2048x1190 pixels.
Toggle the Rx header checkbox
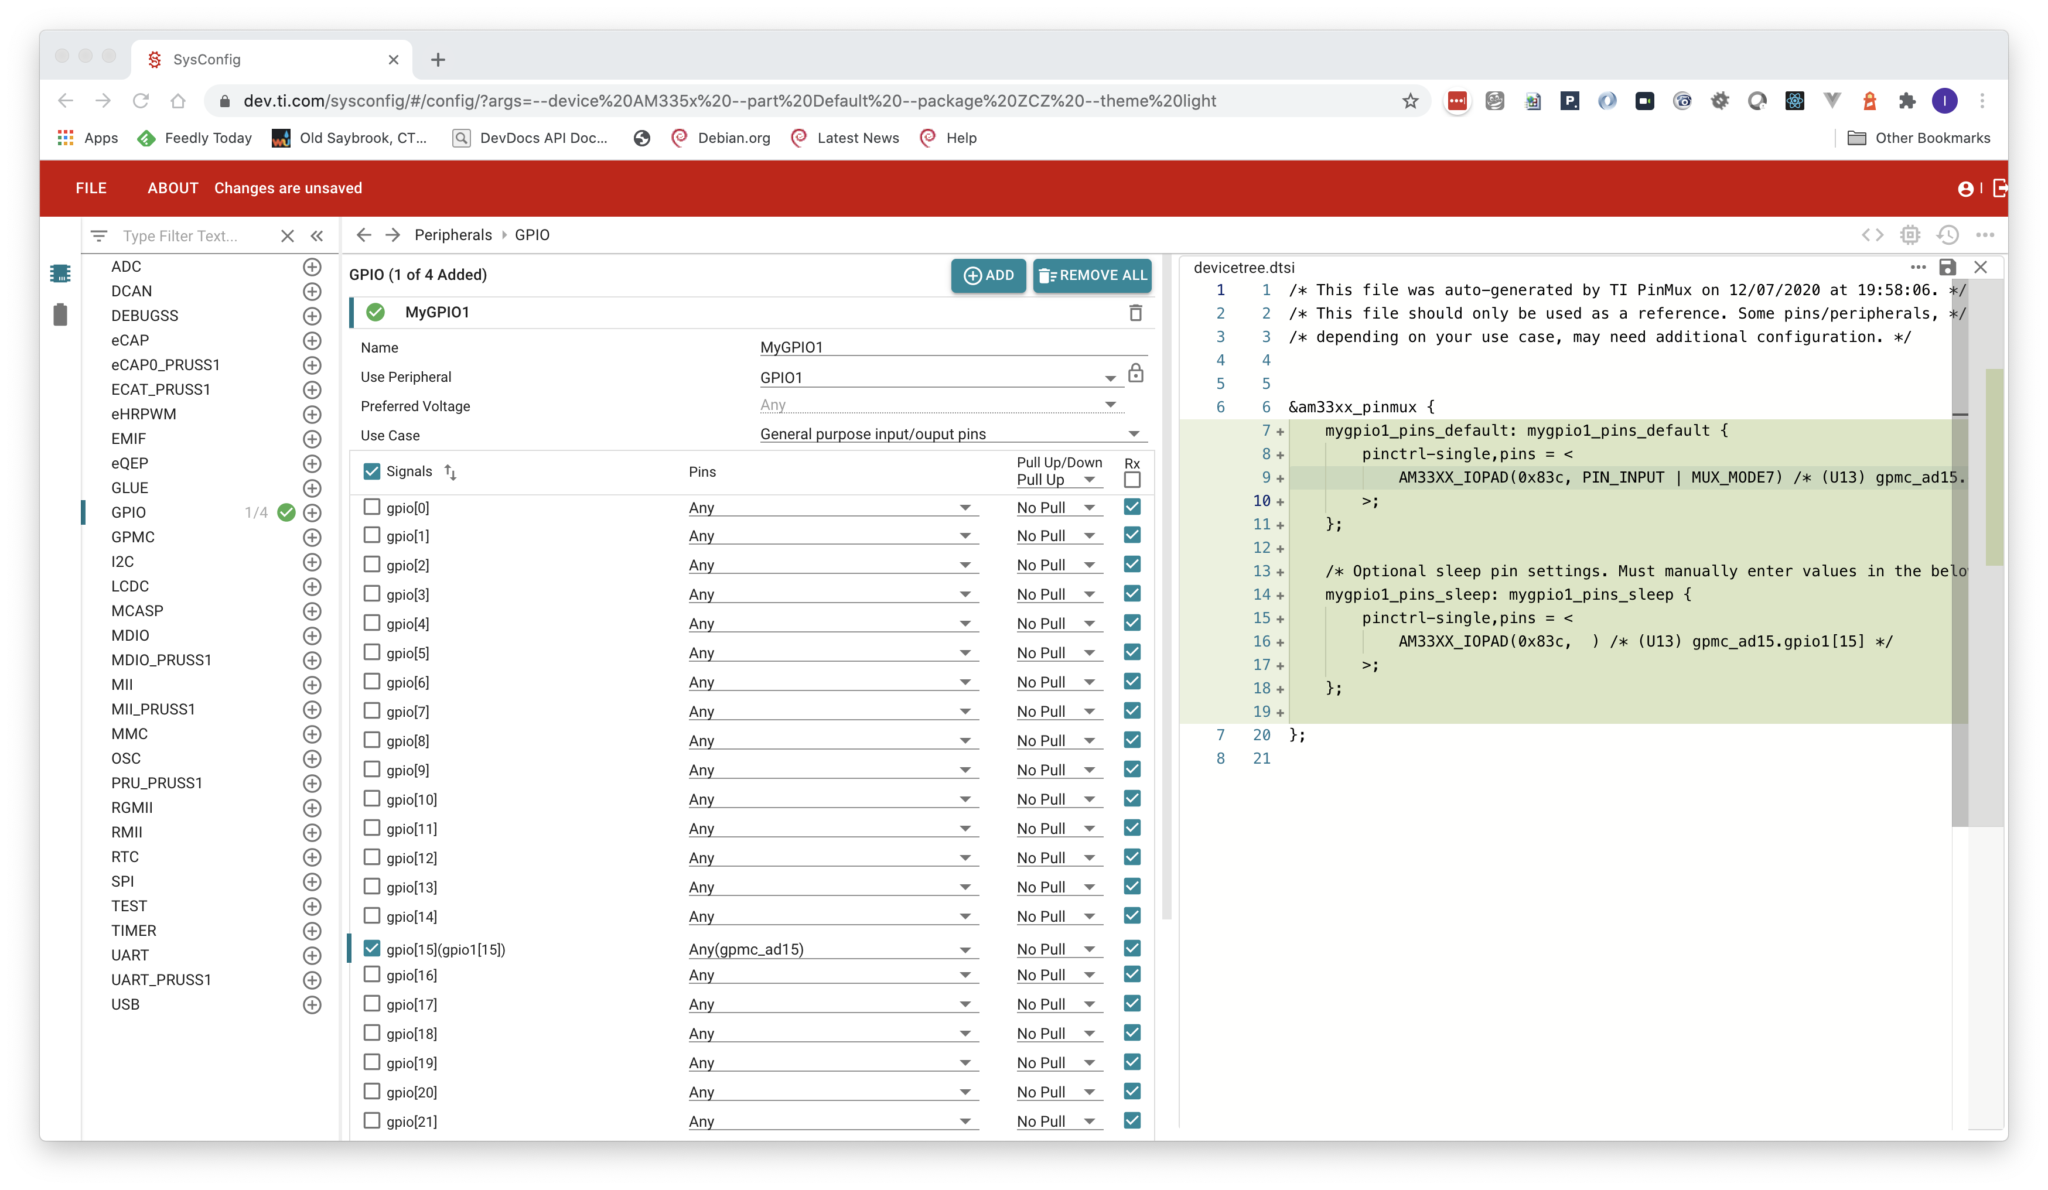(x=1132, y=480)
